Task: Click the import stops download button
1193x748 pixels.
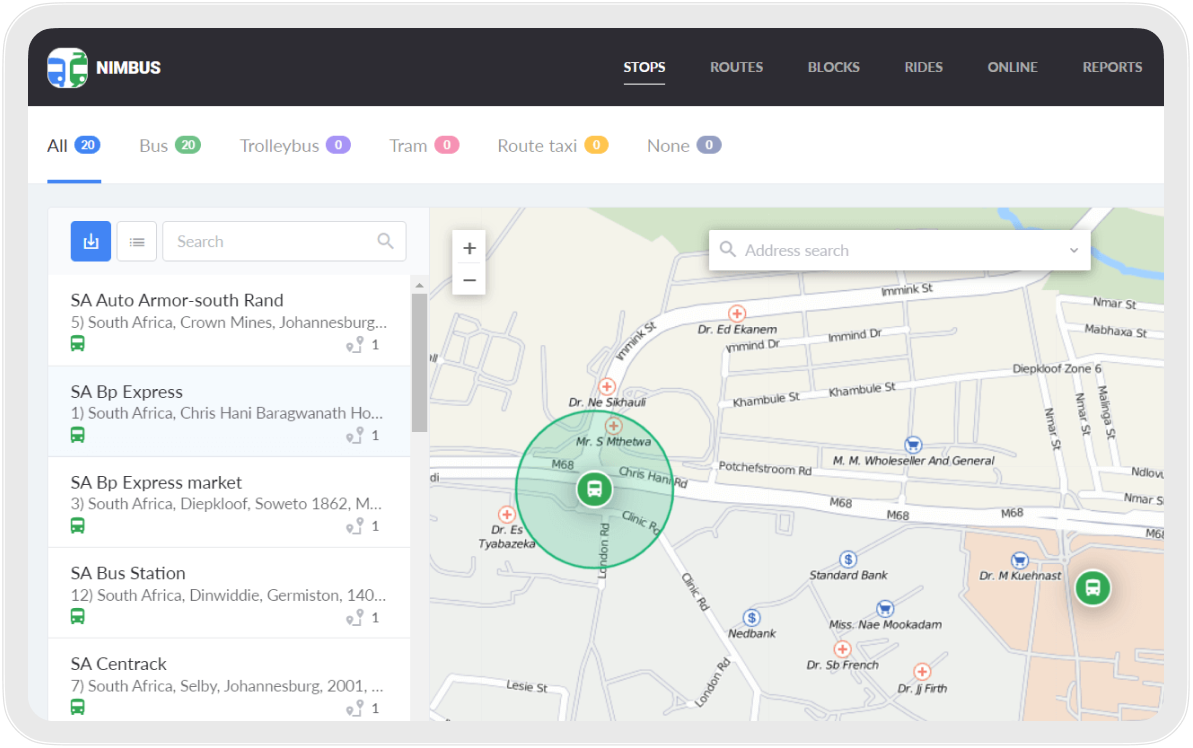Action: (x=90, y=241)
